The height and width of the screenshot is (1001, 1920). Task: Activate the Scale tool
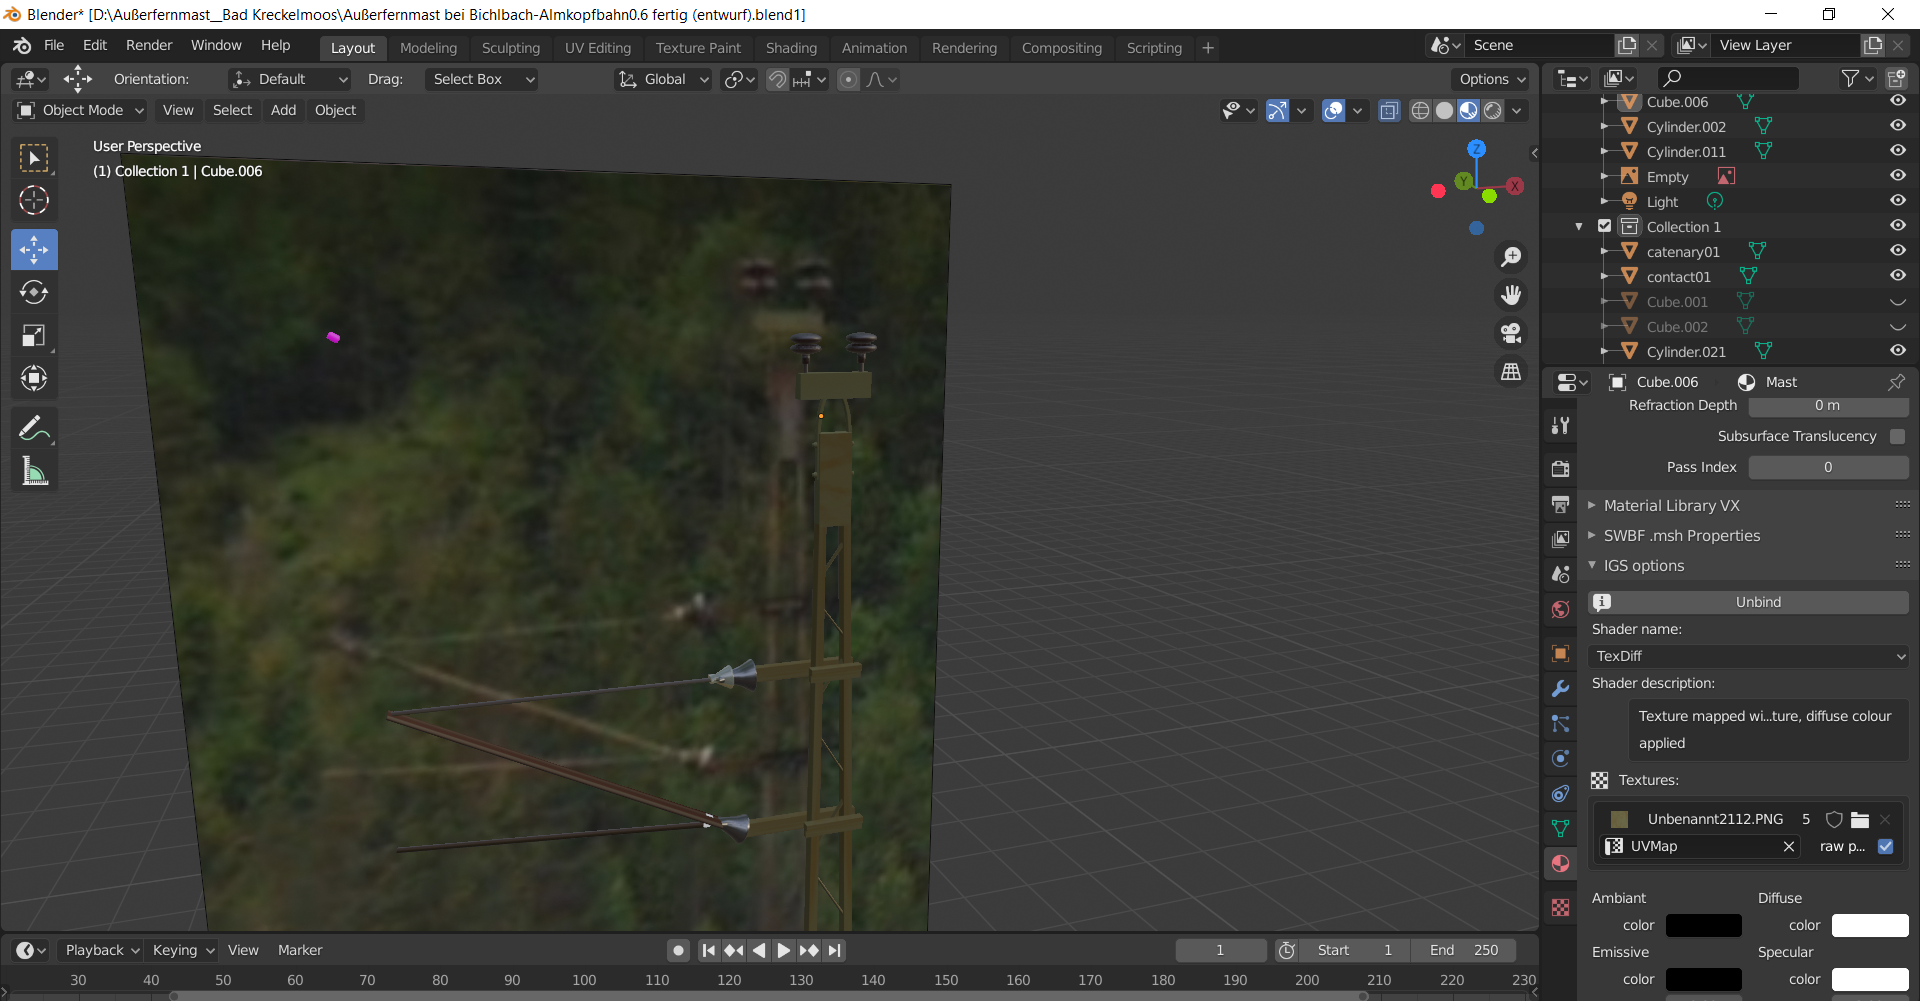pos(34,336)
